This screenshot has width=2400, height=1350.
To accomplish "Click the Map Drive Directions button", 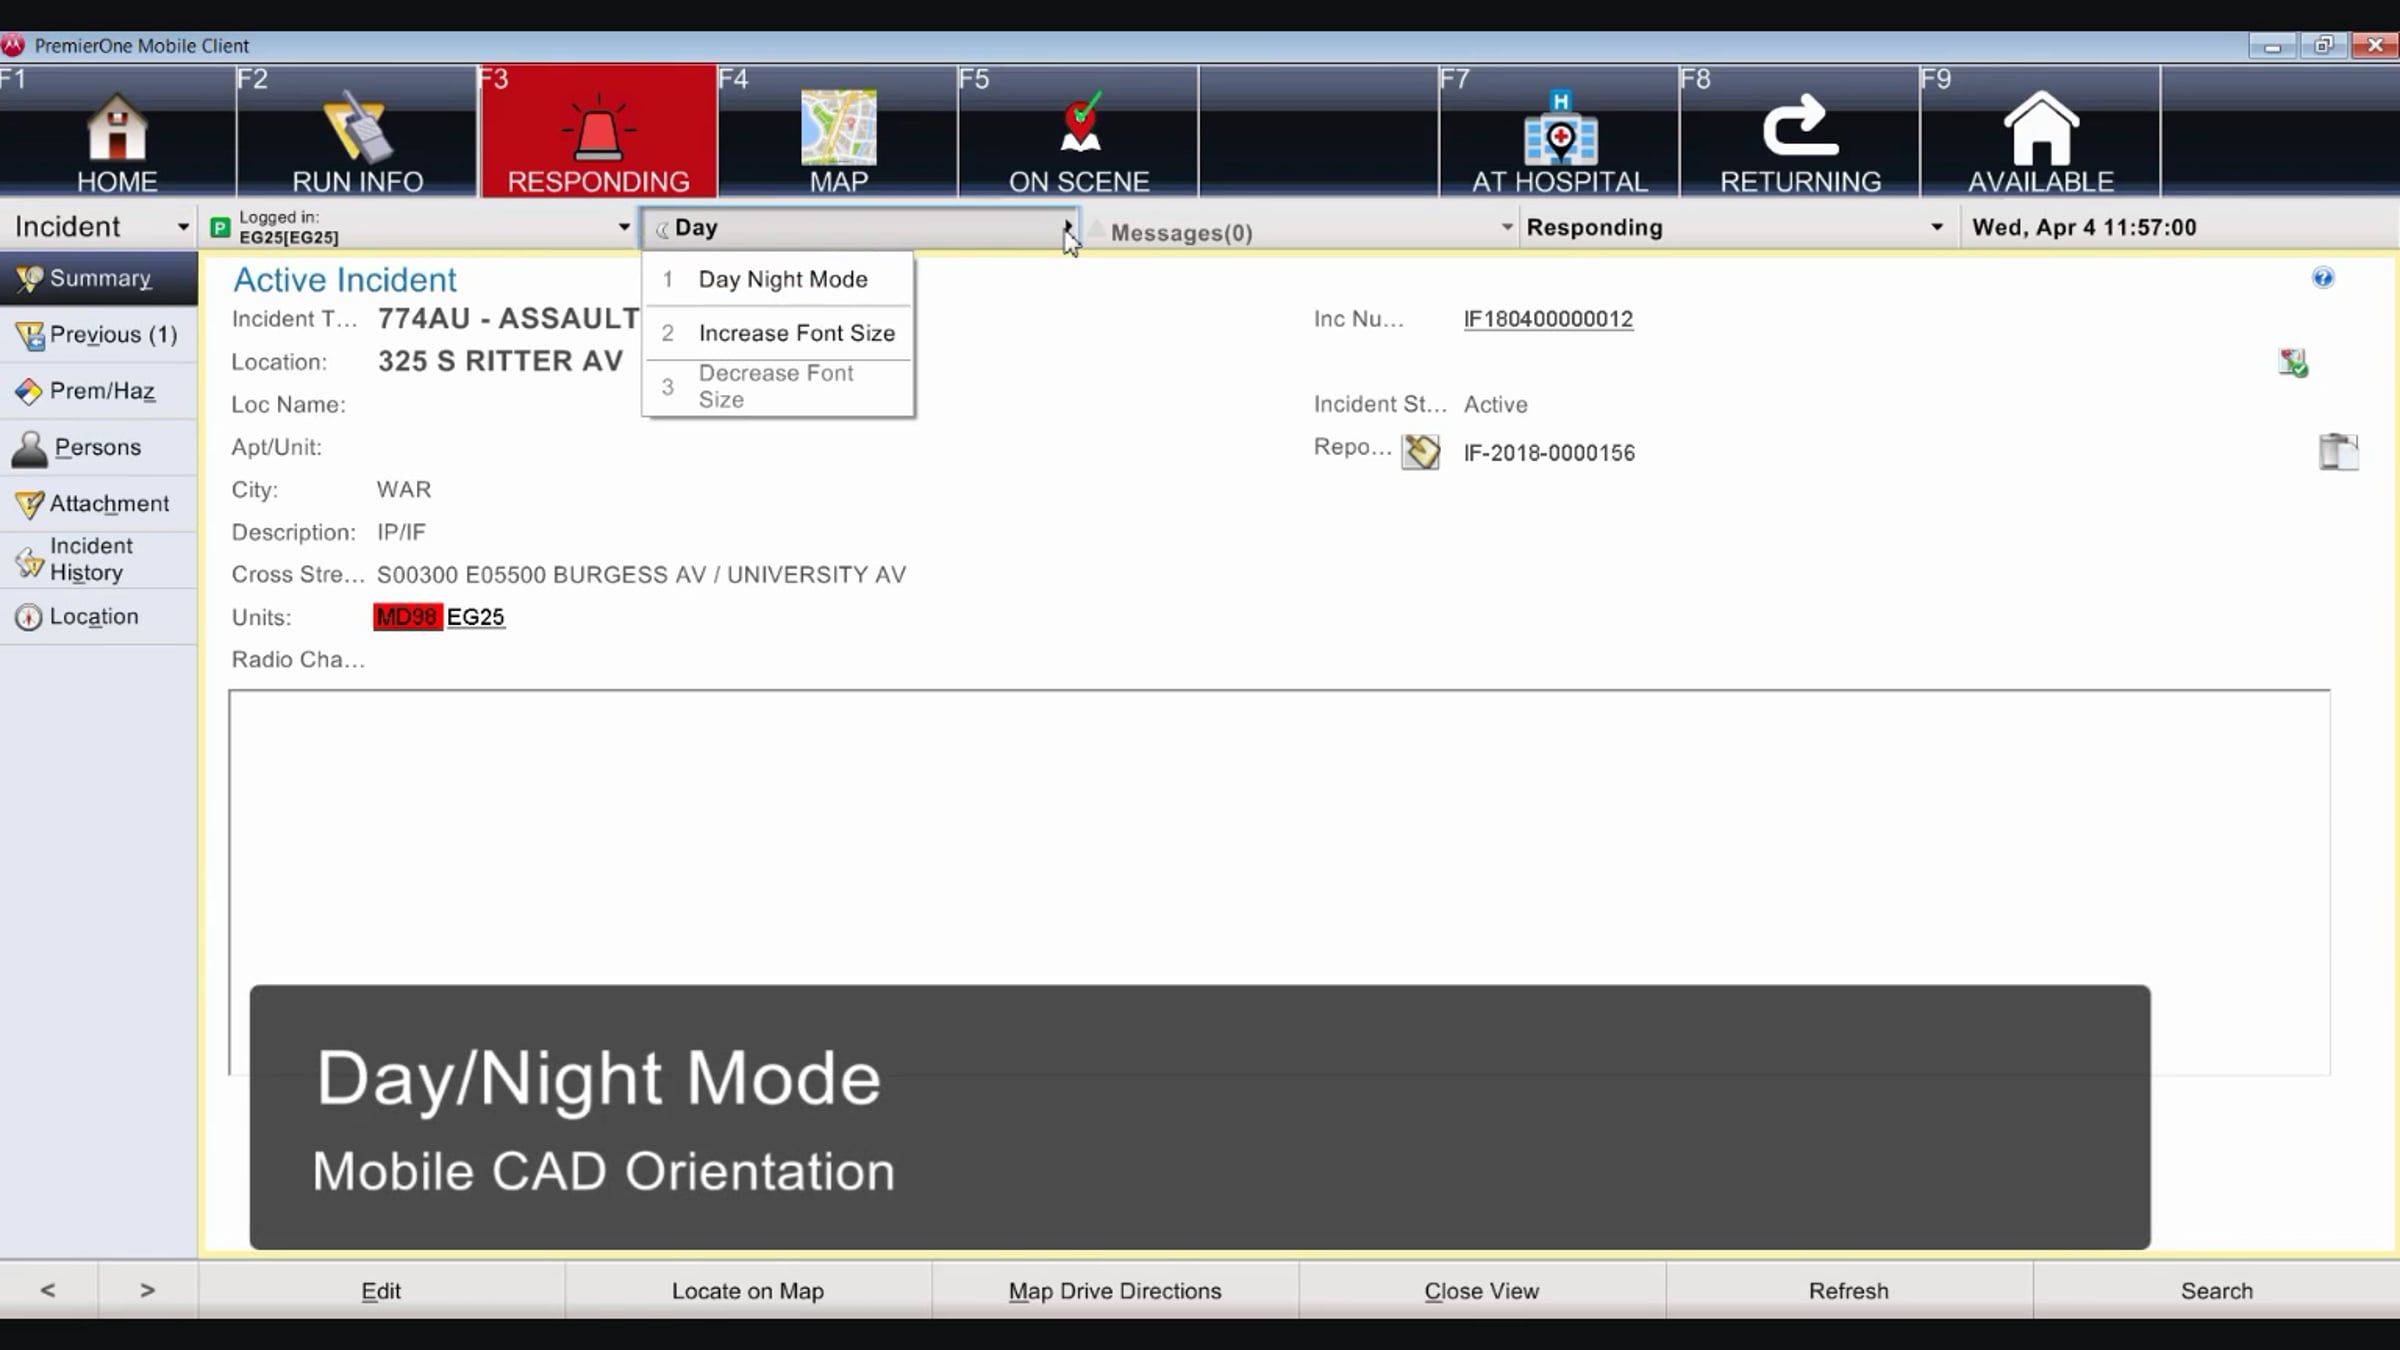I will tap(1115, 1290).
